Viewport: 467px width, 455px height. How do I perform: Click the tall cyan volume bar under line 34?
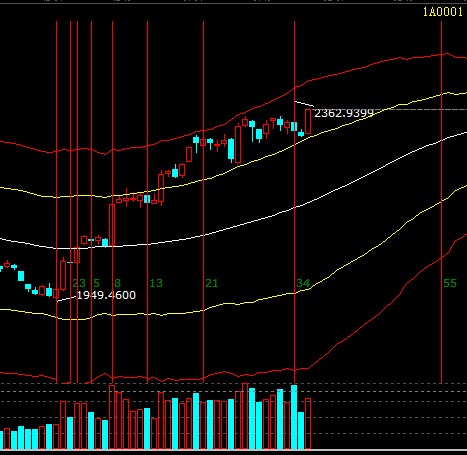[294, 417]
